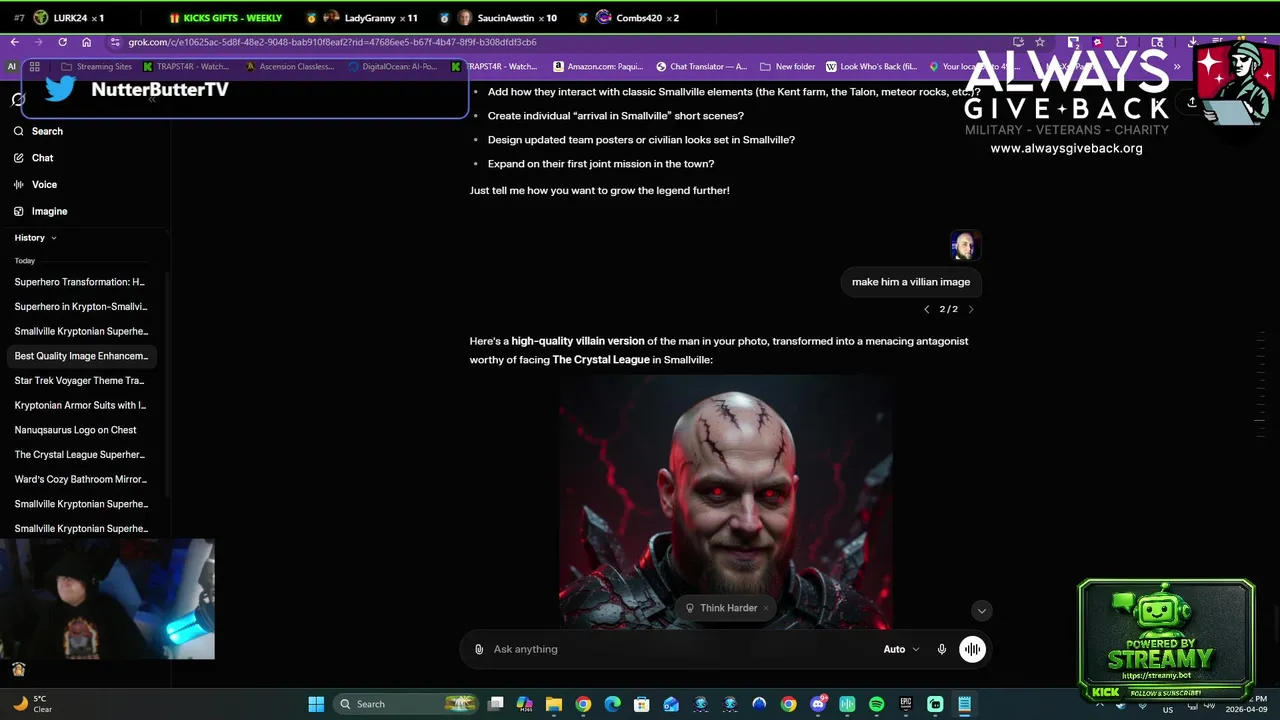Screen dimensions: 1280x720
Task: Open 'Star Trek Voyager Theme Tra...' chat
Action: click(80, 381)
